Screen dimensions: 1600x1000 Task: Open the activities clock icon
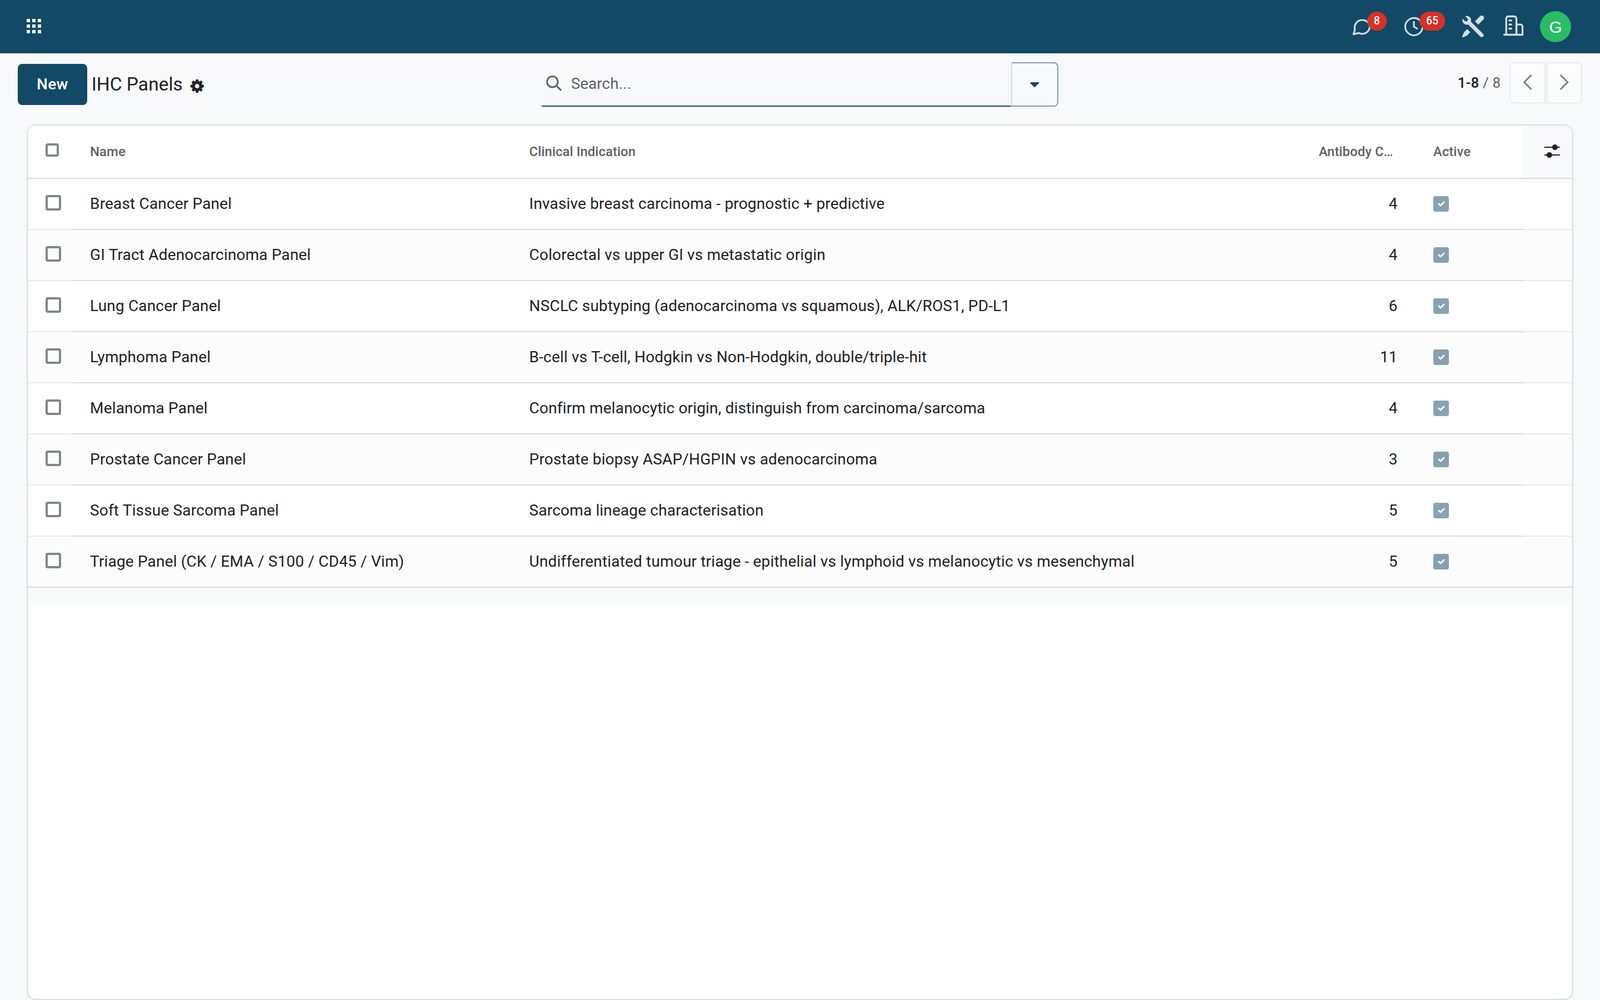(x=1413, y=27)
